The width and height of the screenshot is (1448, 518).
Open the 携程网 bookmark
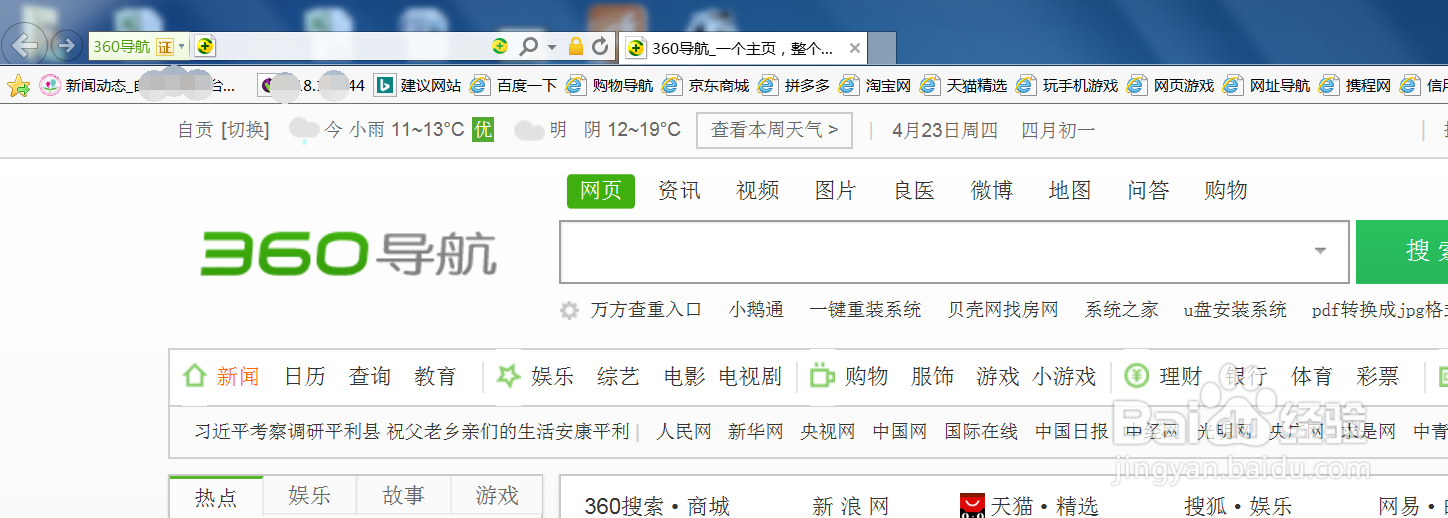[x=1355, y=86]
